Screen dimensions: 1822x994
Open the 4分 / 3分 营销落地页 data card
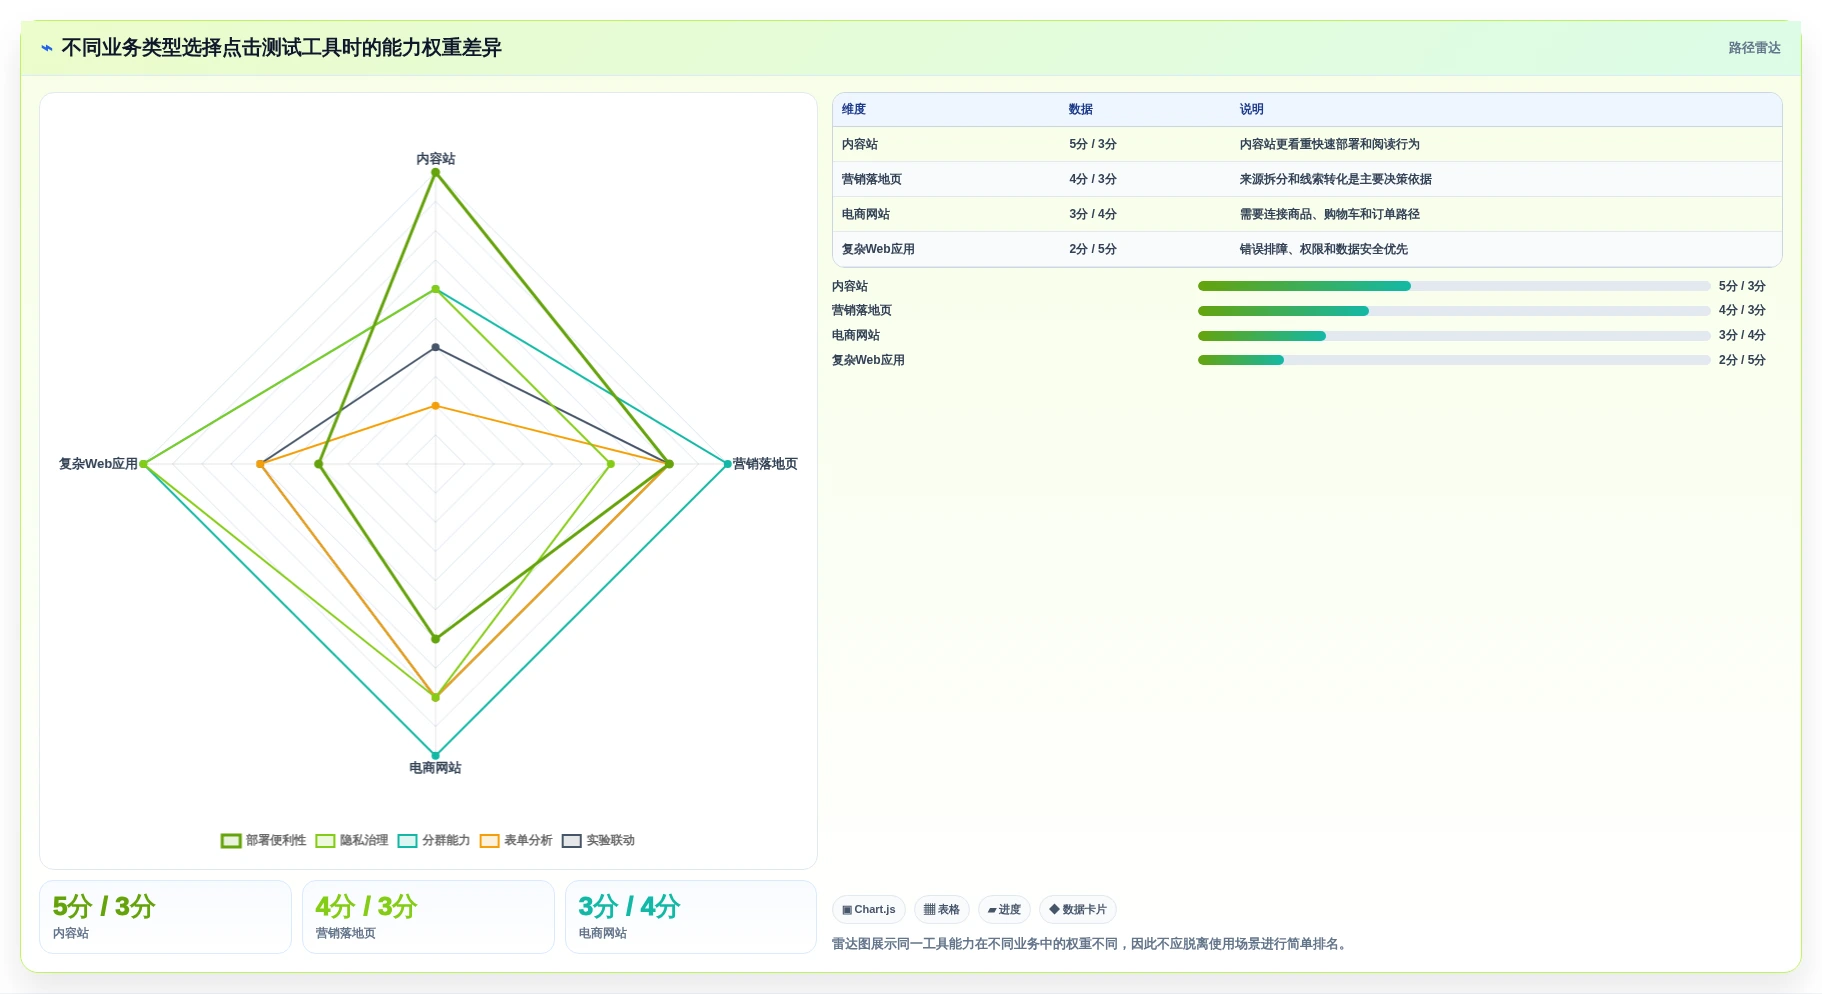tap(428, 917)
